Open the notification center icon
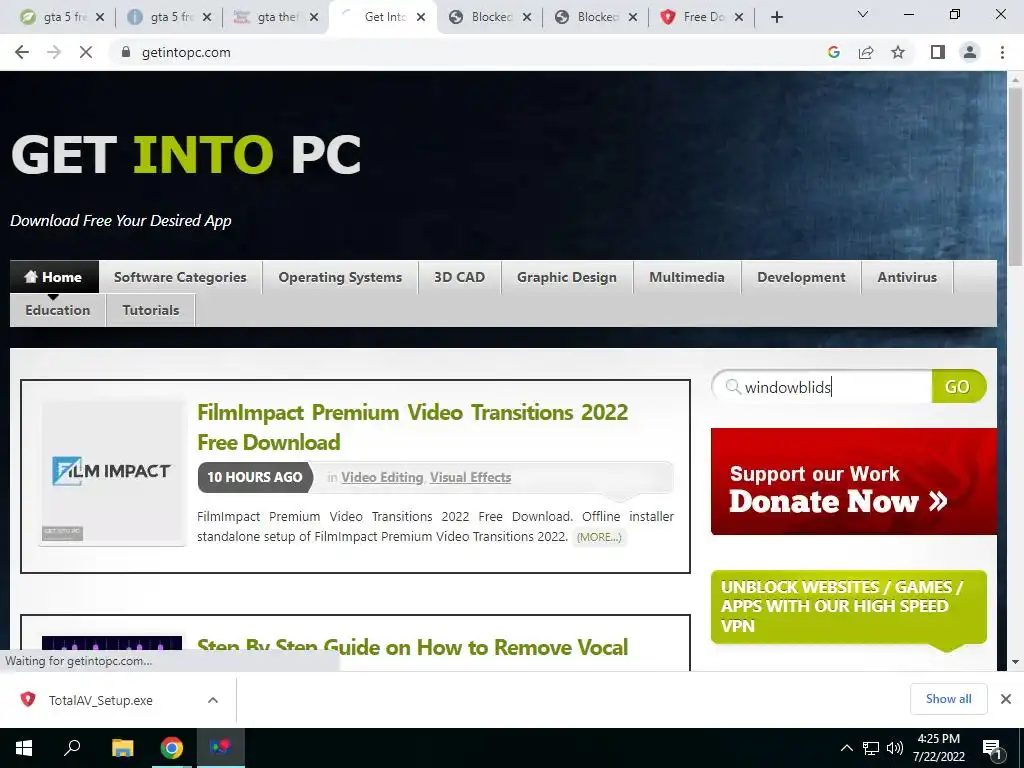The image size is (1024, 768). click(993, 750)
